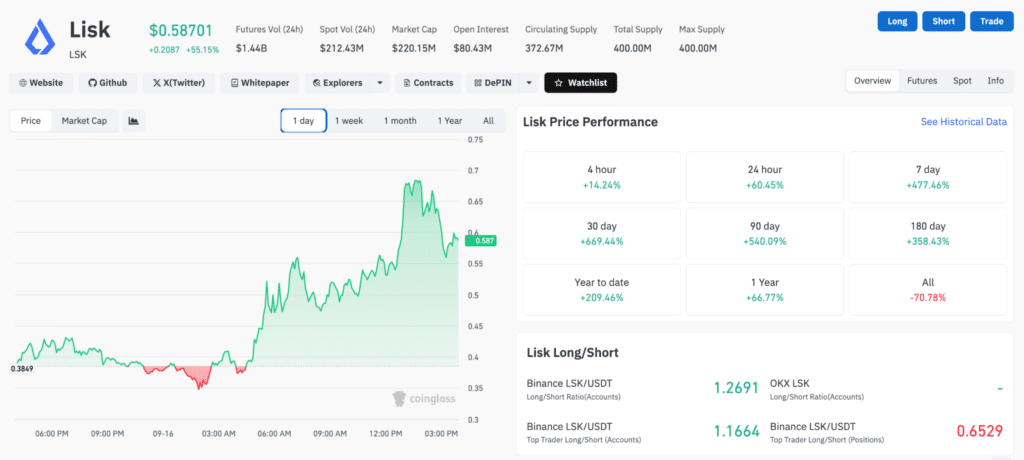Viewport: 1024px width, 460px height.
Task: Open the Github link button
Action: [x=108, y=83]
